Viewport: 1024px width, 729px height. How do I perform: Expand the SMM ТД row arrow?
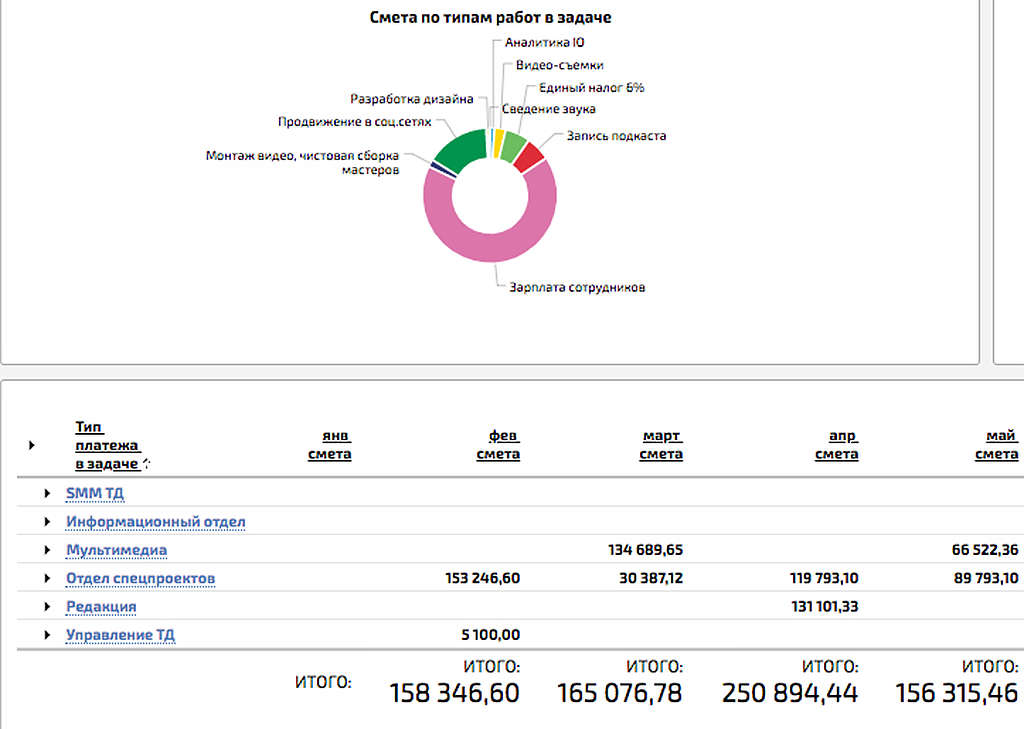coord(47,493)
